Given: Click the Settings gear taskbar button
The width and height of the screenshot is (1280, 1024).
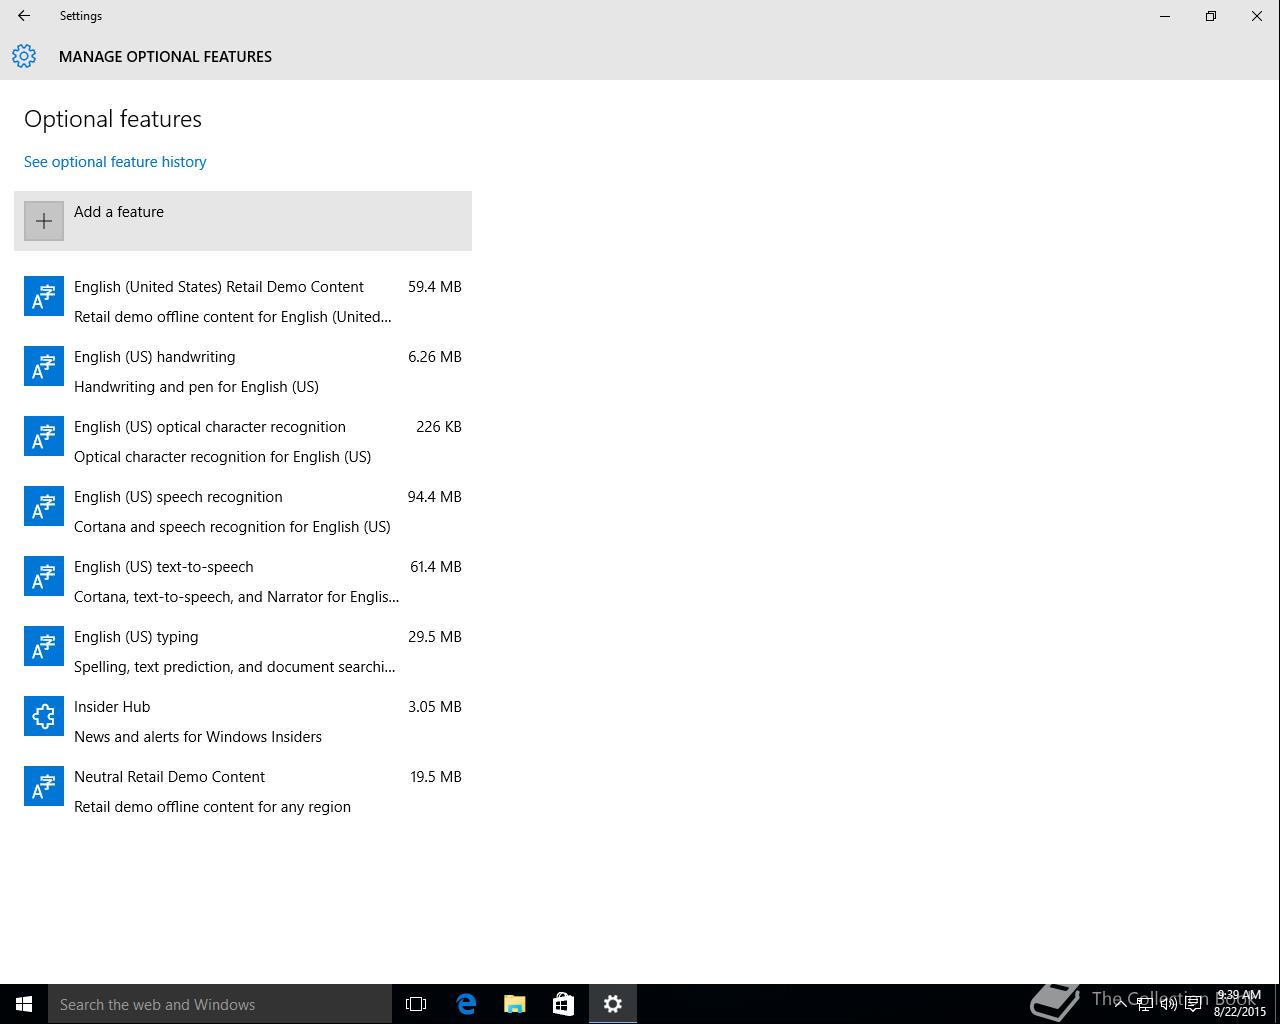Looking at the screenshot, I should 613,1004.
